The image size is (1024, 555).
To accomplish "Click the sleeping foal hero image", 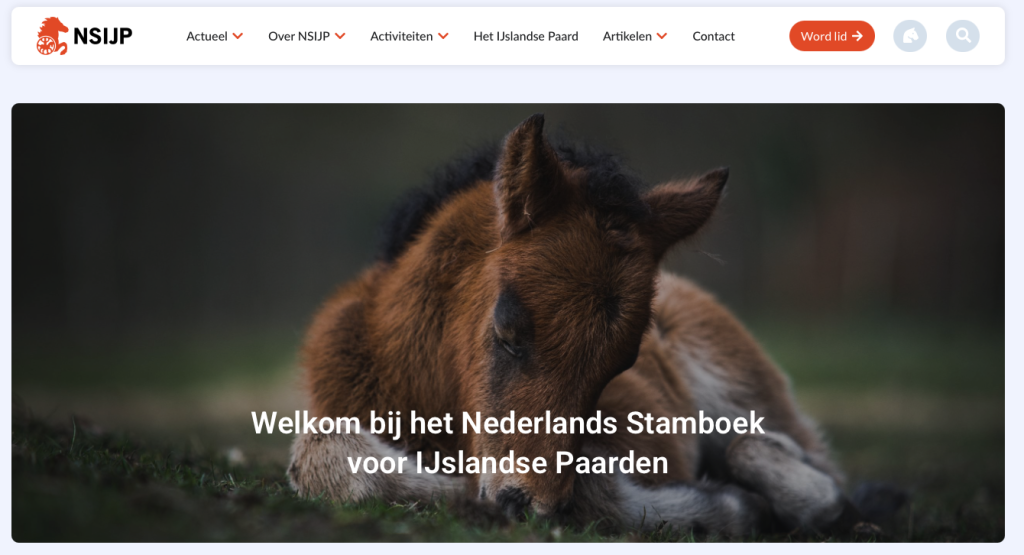I will (x=508, y=323).
